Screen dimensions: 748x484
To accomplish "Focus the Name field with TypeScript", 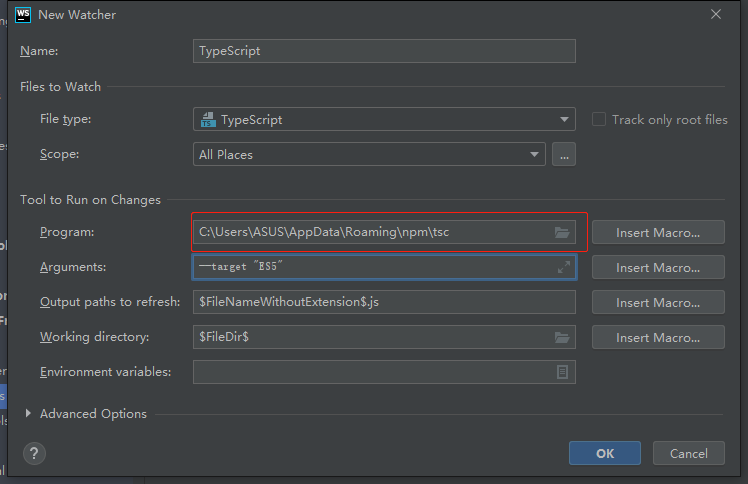I will point(384,51).
